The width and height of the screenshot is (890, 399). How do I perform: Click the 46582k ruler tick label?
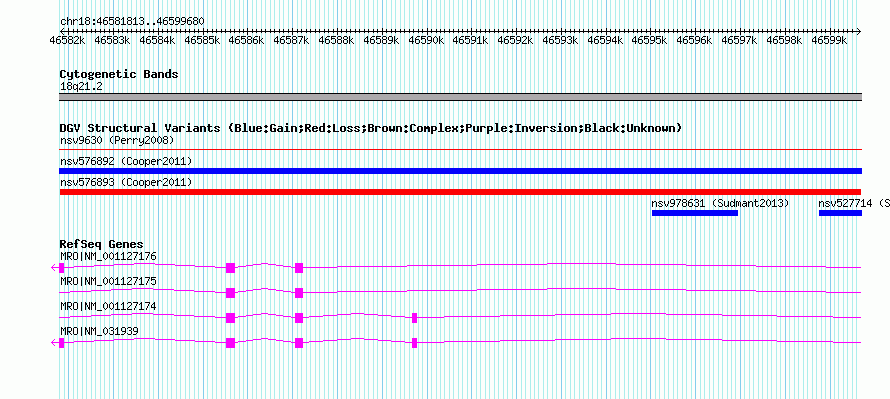click(67, 41)
